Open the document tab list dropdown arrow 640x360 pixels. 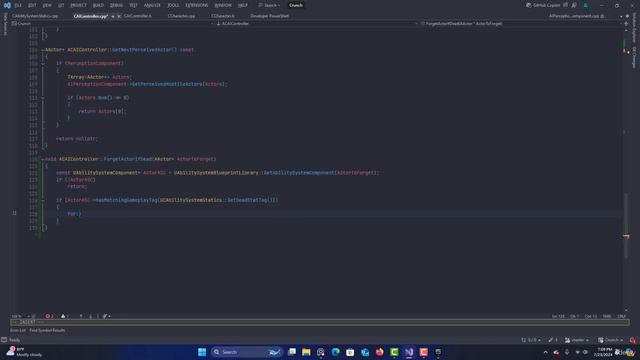[x=621, y=16]
